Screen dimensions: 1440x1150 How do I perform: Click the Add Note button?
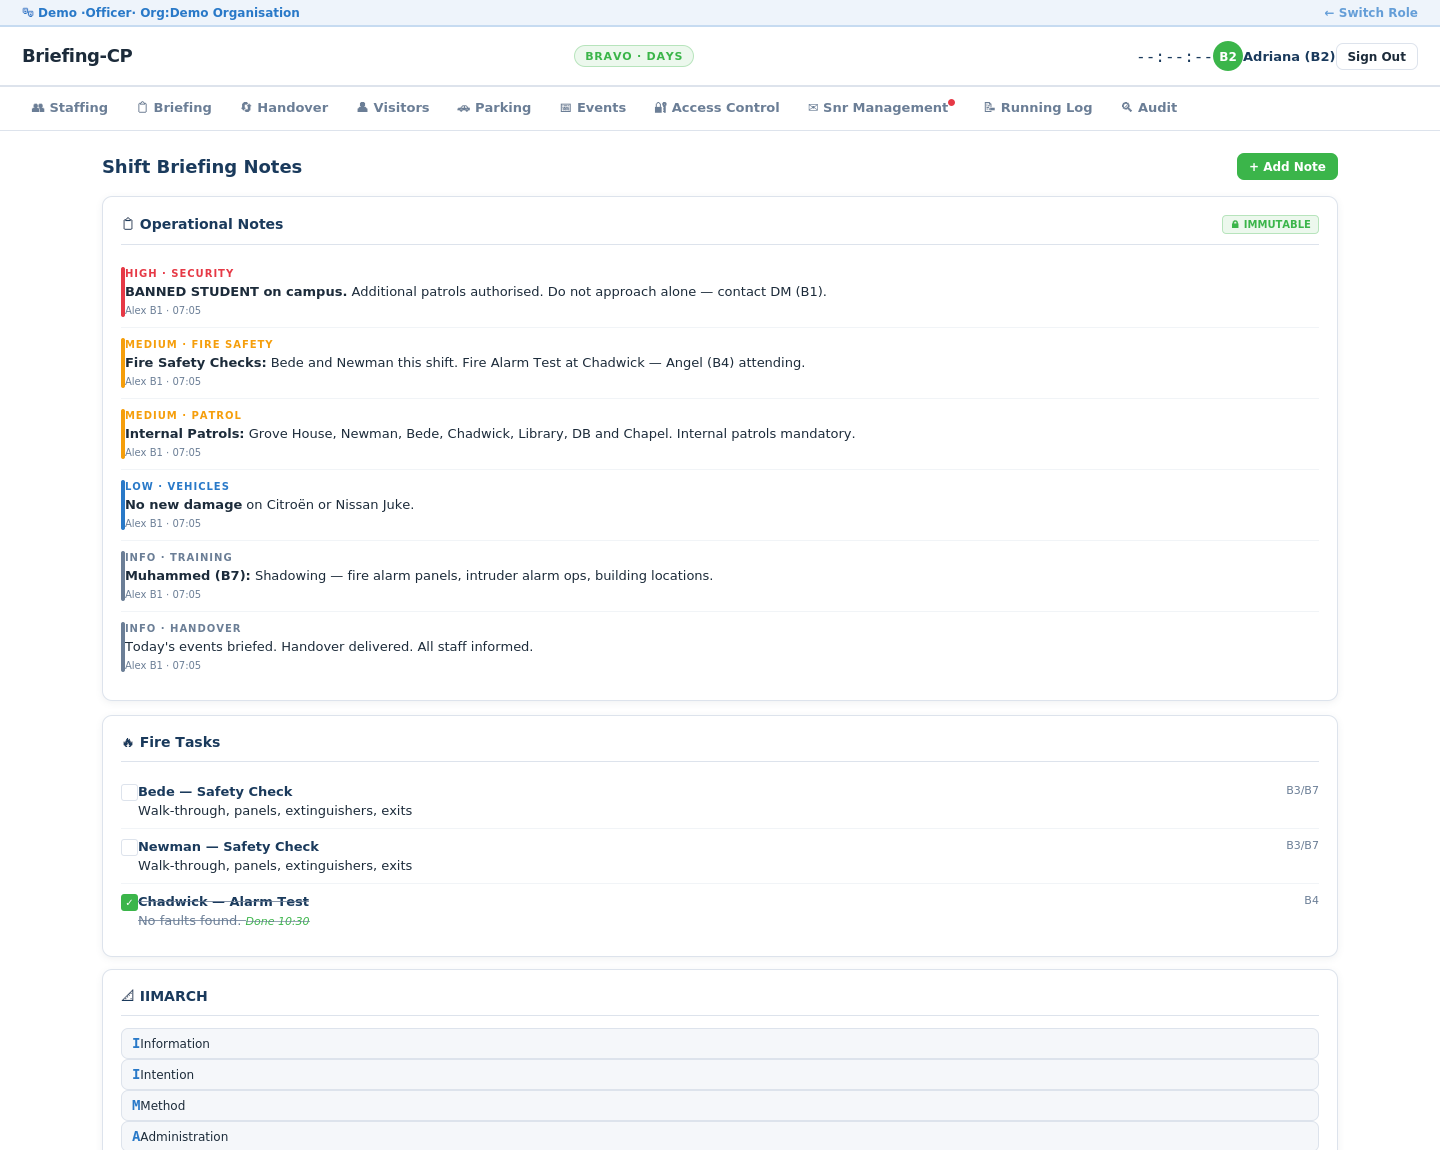pos(1287,167)
